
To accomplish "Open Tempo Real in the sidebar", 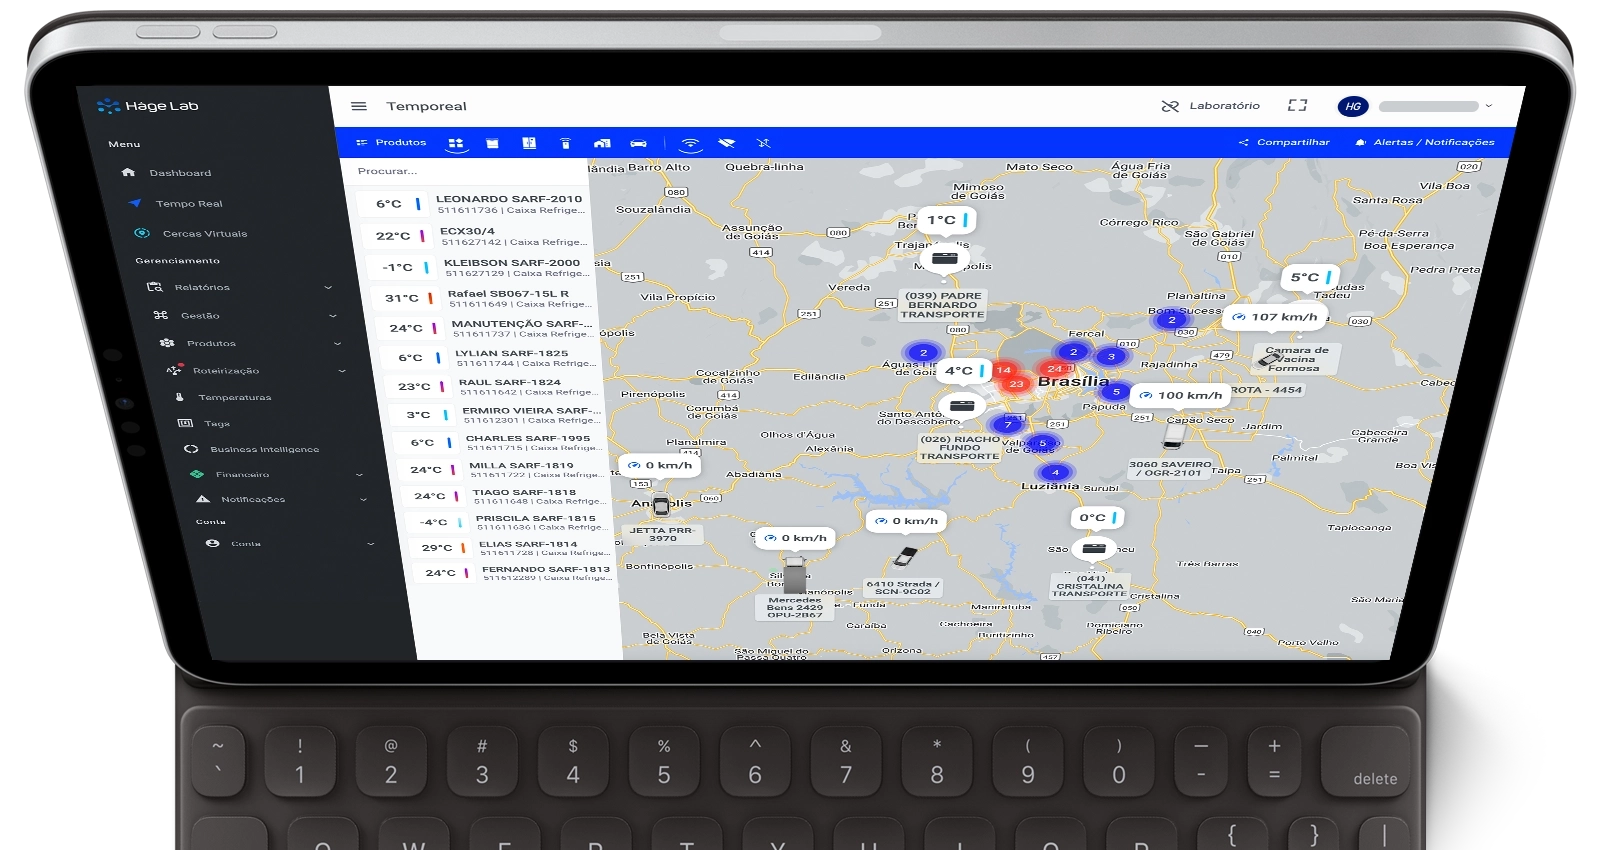I will pos(189,204).
